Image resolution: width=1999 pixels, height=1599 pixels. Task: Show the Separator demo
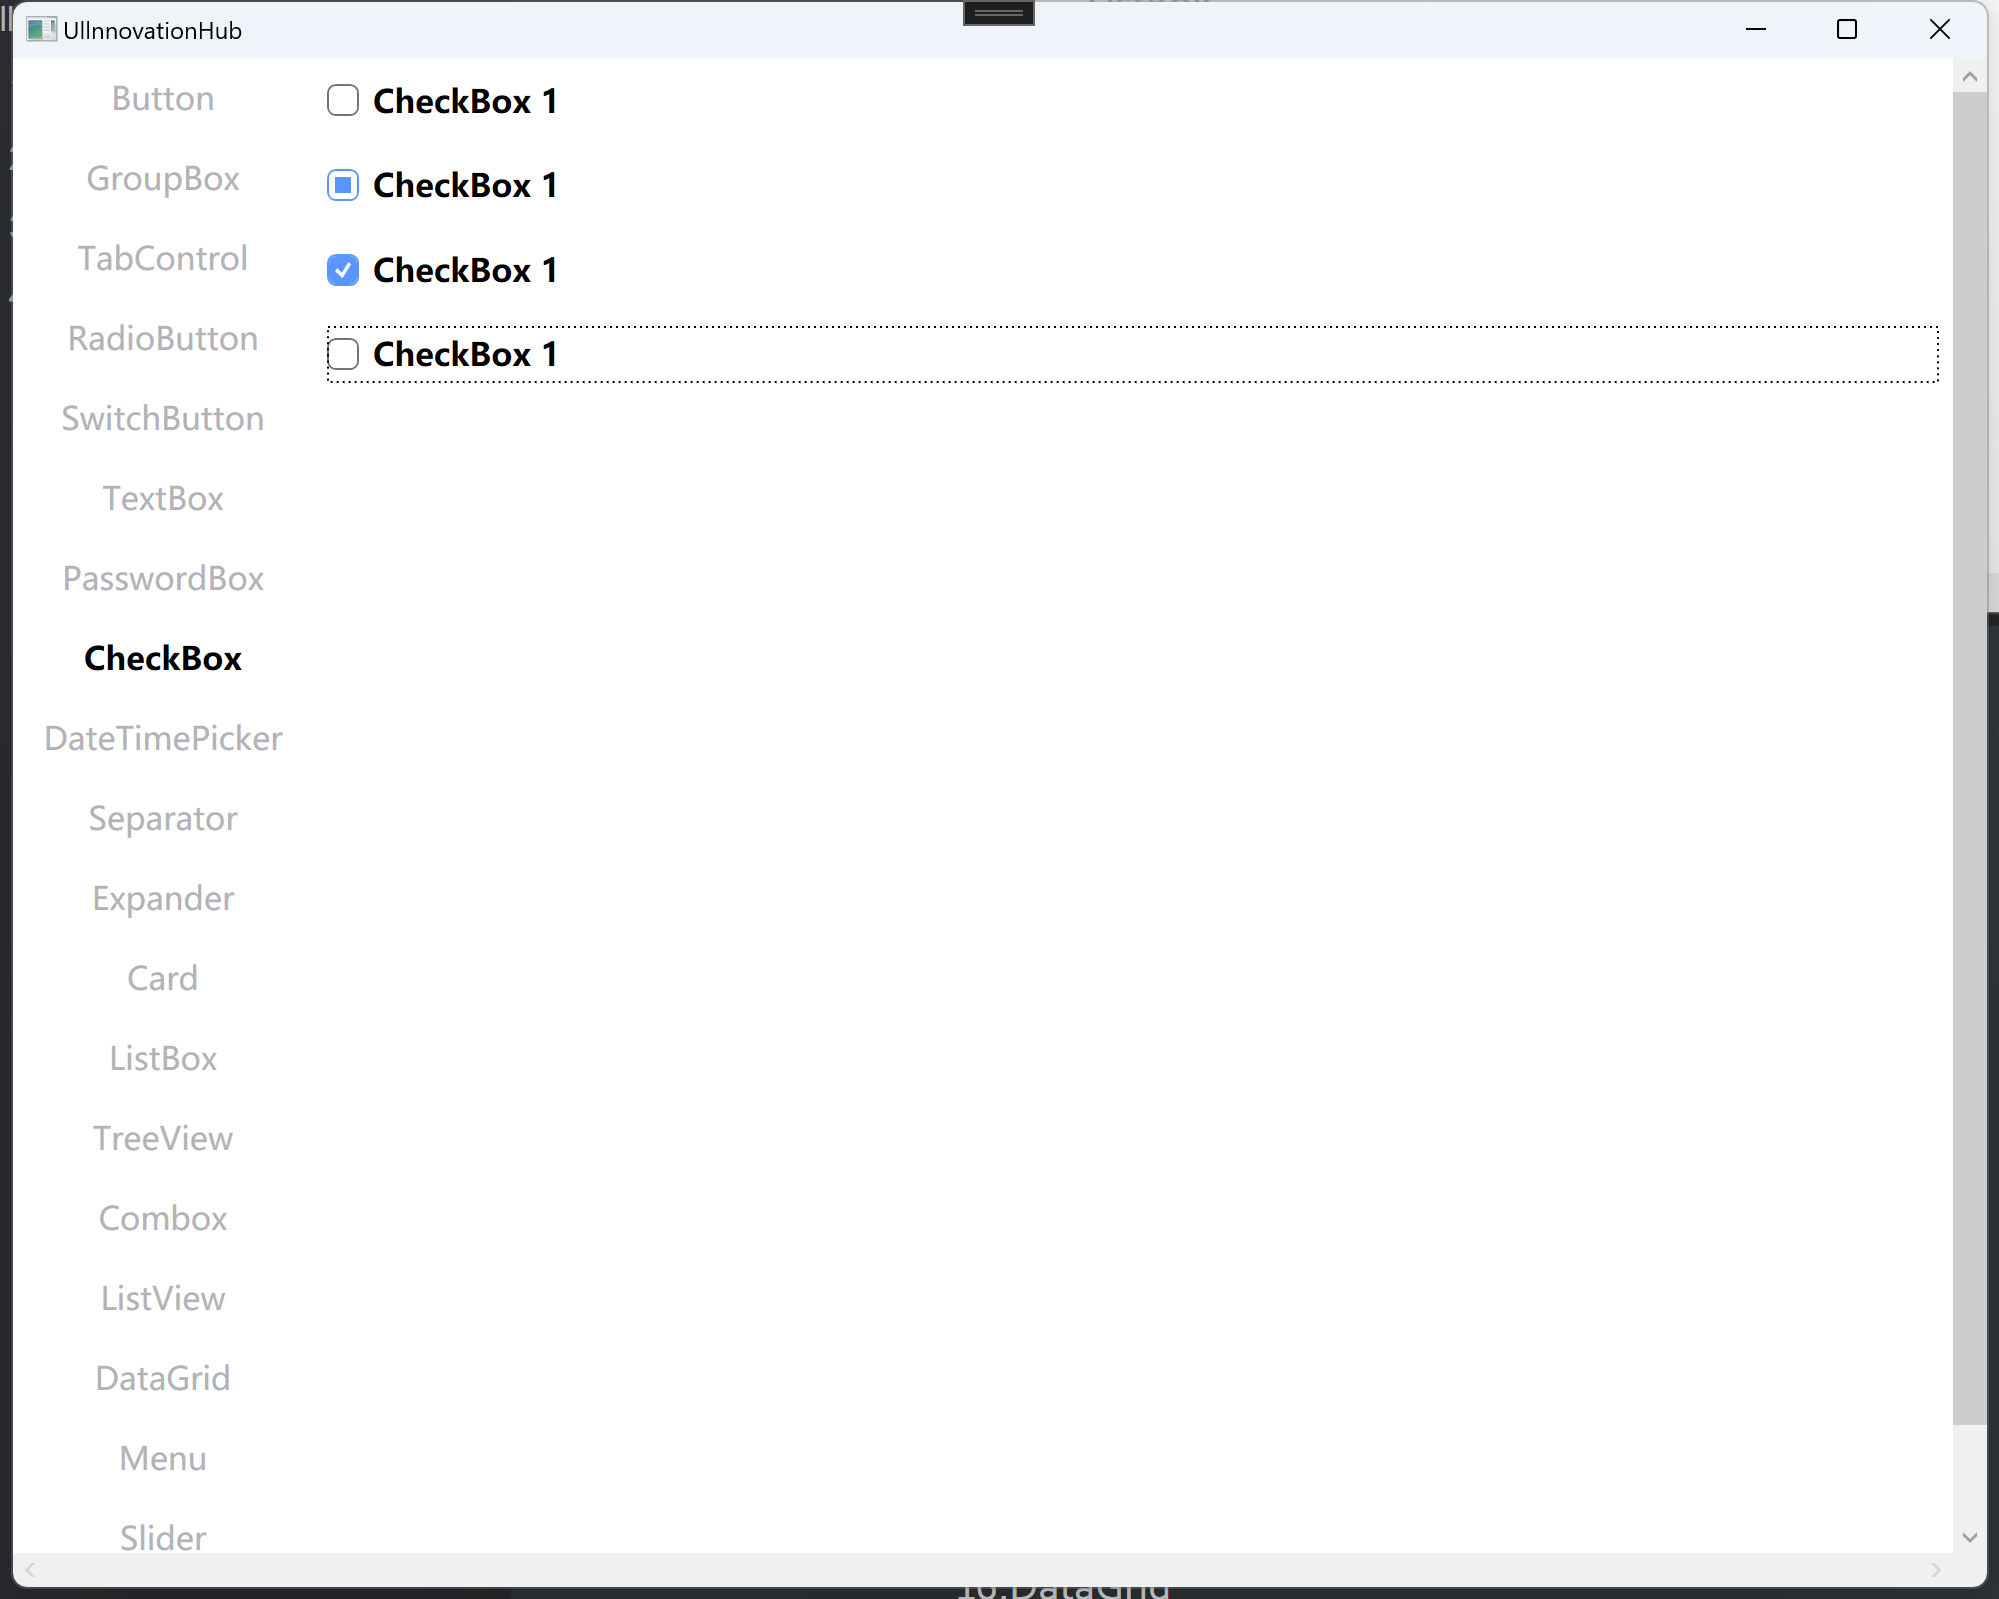point(163,819)
